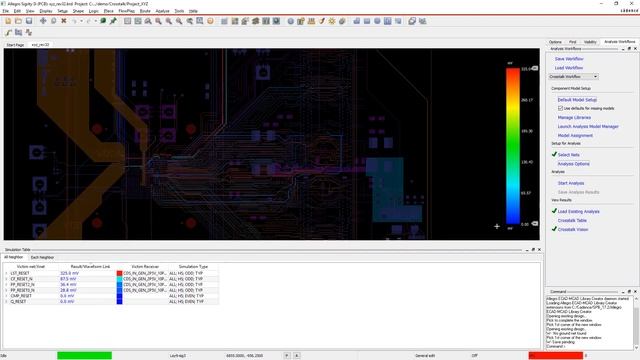The image size is (640, 360).
Task: Click bottom marker of color scale
Action: pyautogui.click(x=535, y=223)
